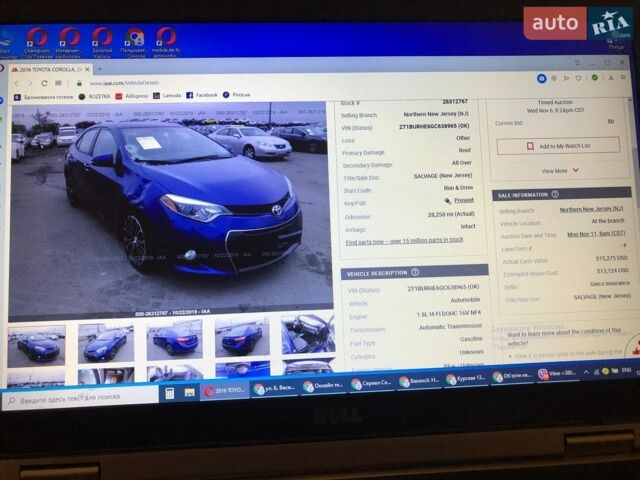Switch to Chrome 'Сериал Се...' taskbar window
The width and height of the screenshot is (640, 480).
click(x=371, y=384)
